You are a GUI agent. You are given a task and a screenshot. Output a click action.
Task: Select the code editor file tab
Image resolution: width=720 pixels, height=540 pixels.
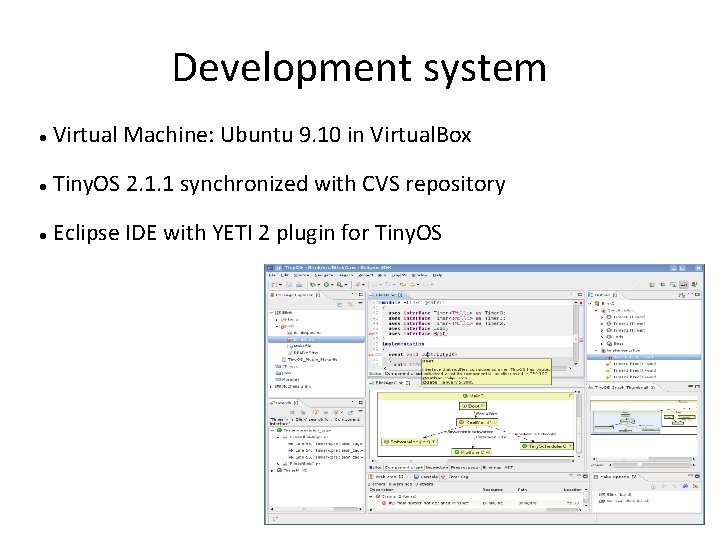387,295
